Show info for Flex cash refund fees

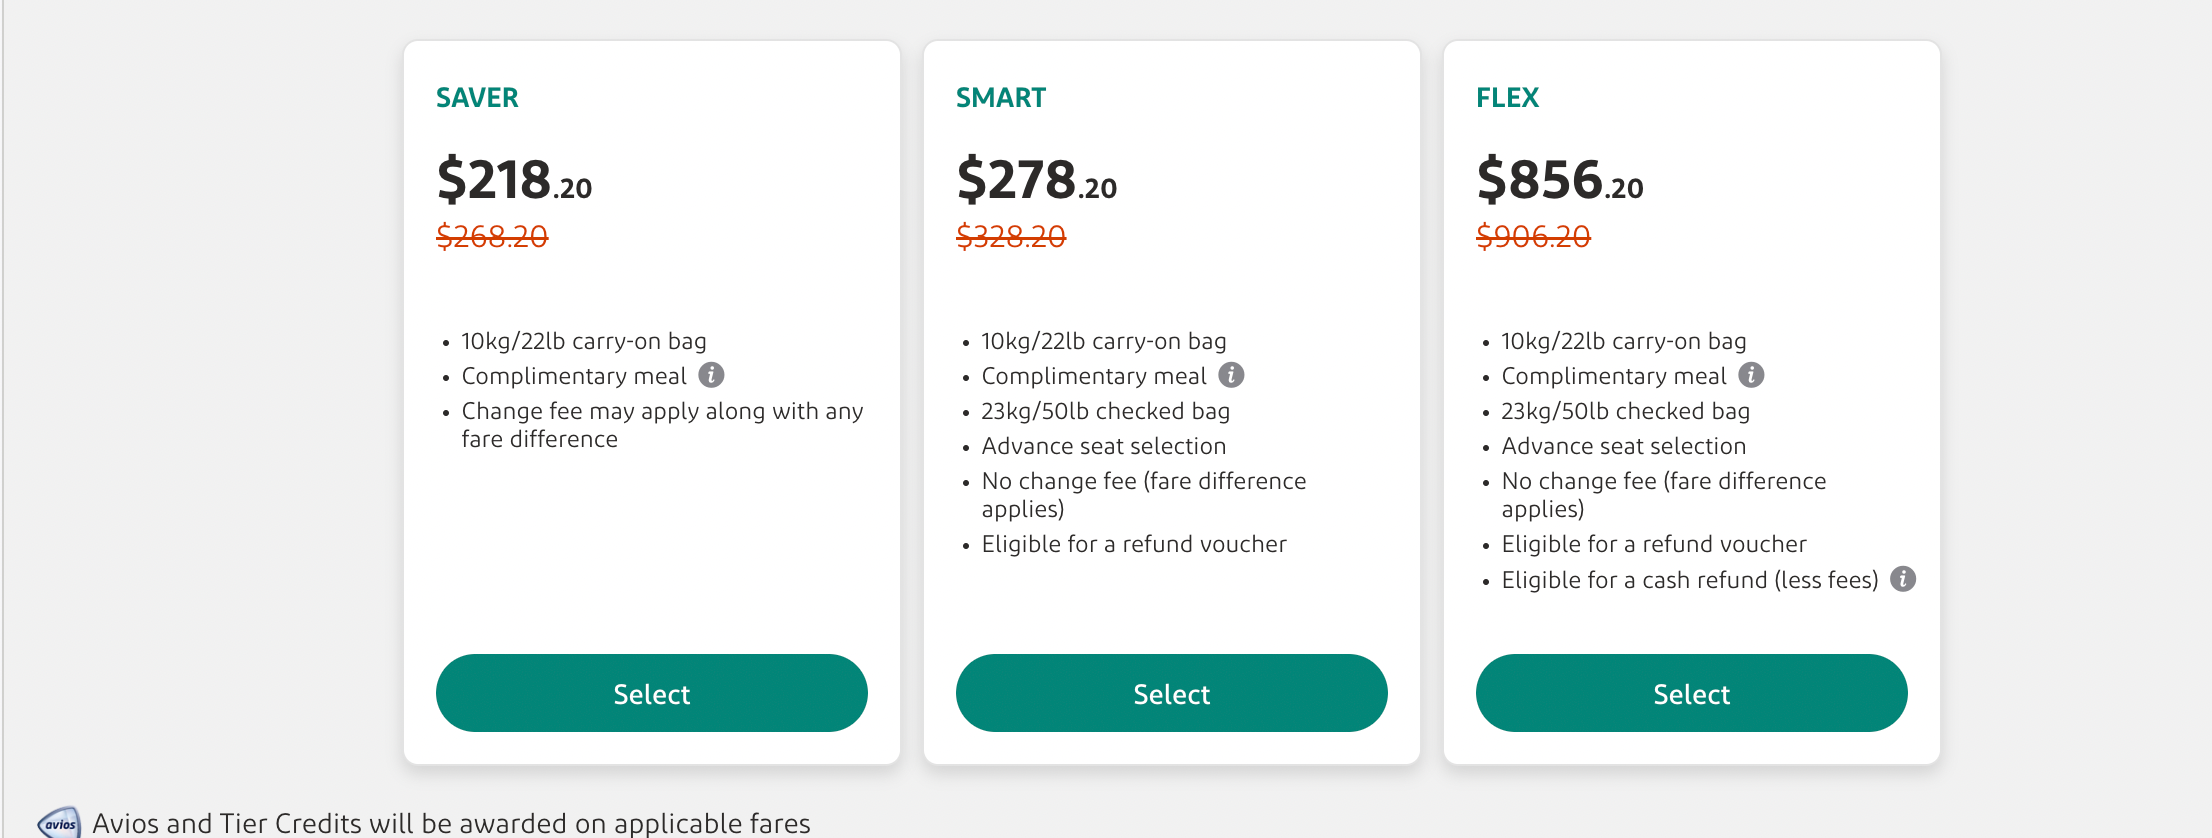(1903, 579)
